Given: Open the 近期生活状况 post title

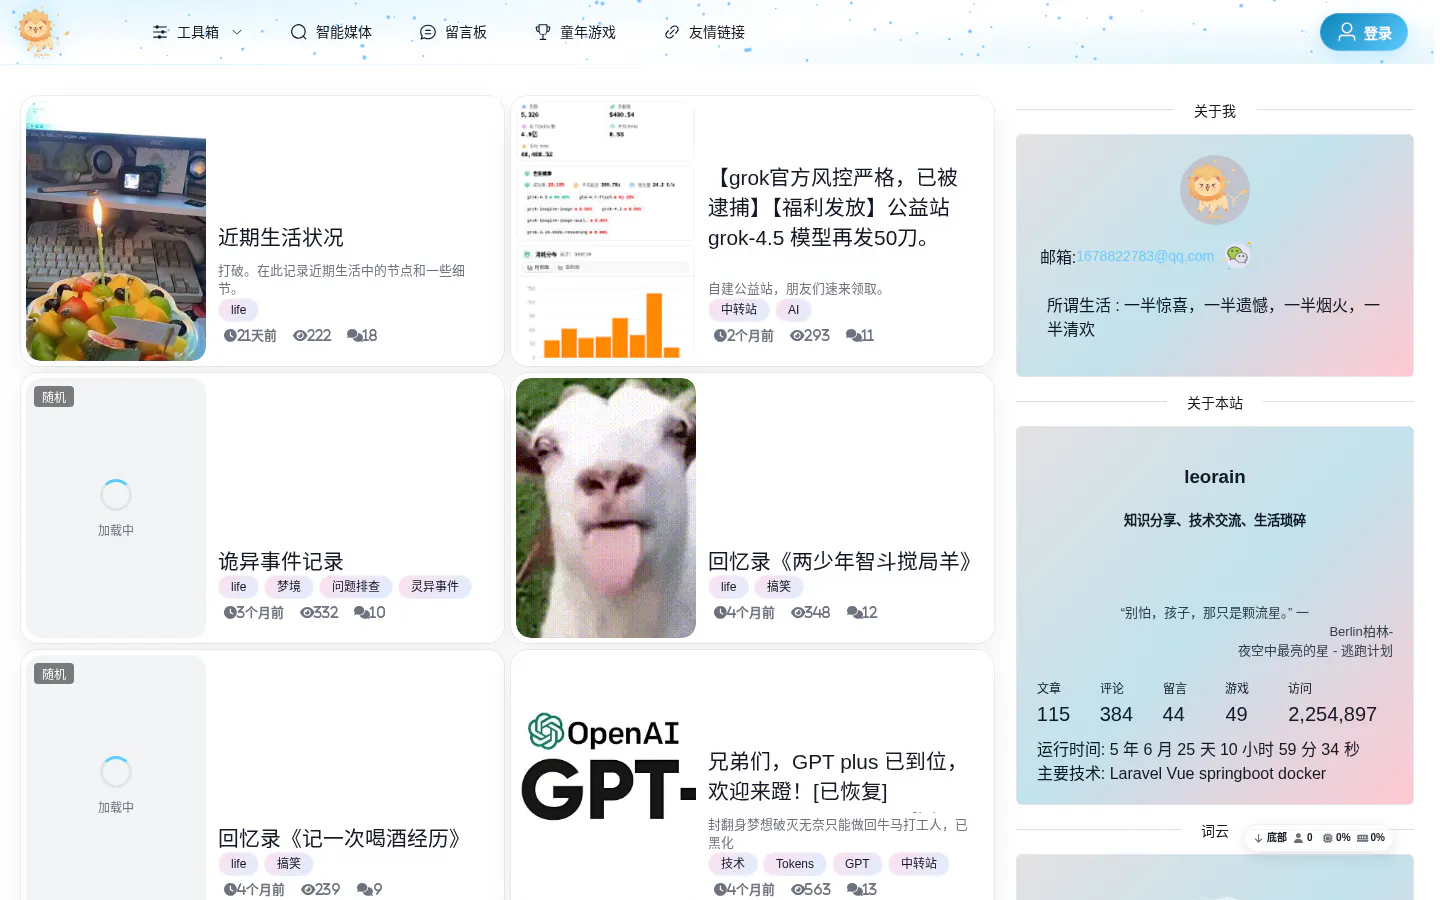Looking at the screenshot, I should 281,237.
